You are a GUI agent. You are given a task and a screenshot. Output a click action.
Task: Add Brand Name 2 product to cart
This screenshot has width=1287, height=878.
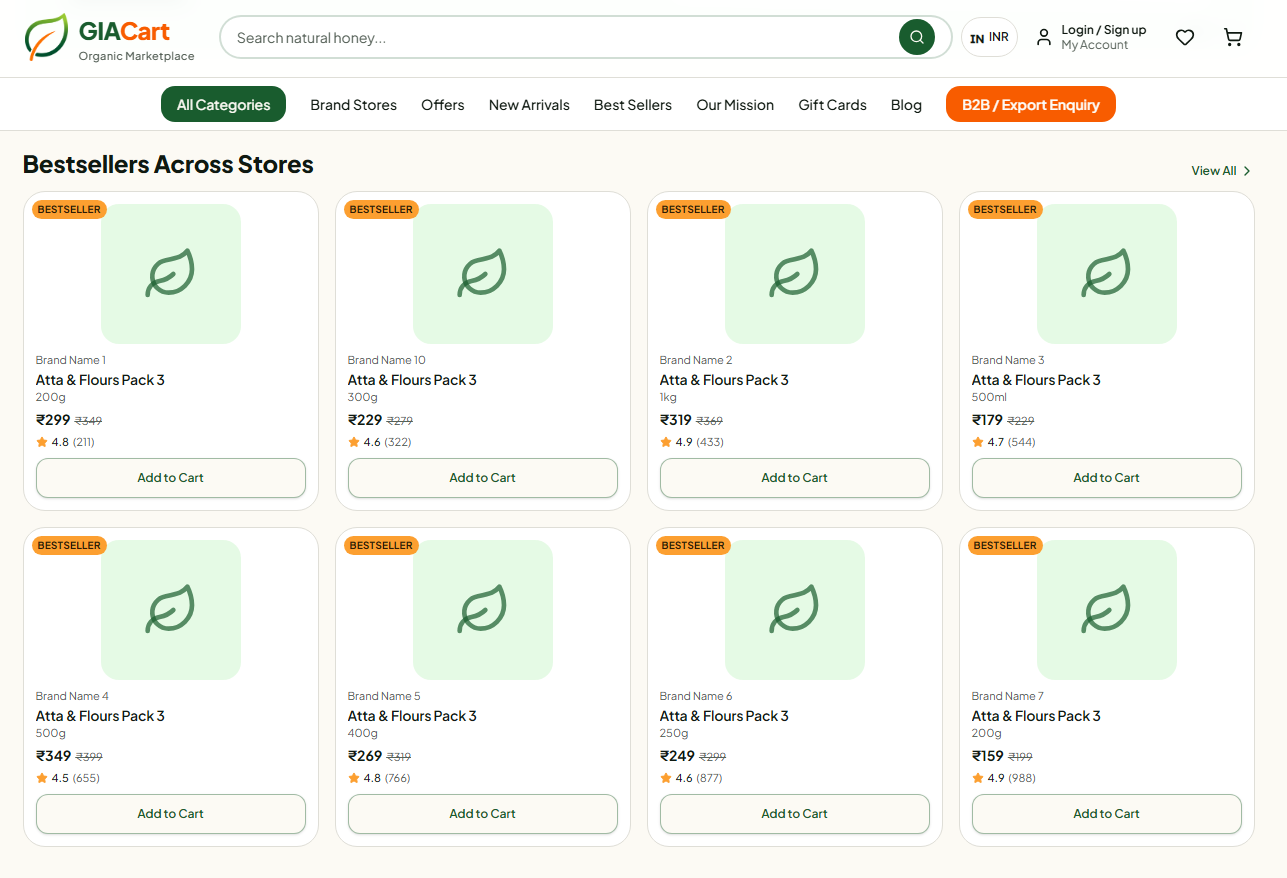pyautogui.click(x=795, y=478)
